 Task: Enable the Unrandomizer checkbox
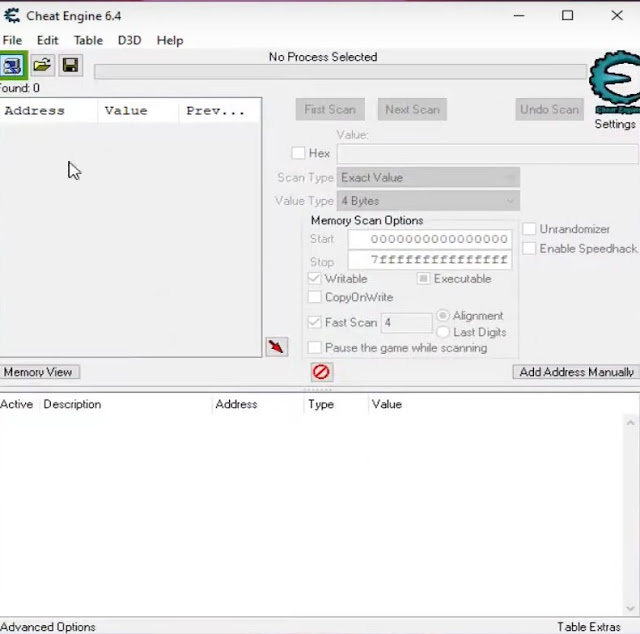[x=529, y=229]
